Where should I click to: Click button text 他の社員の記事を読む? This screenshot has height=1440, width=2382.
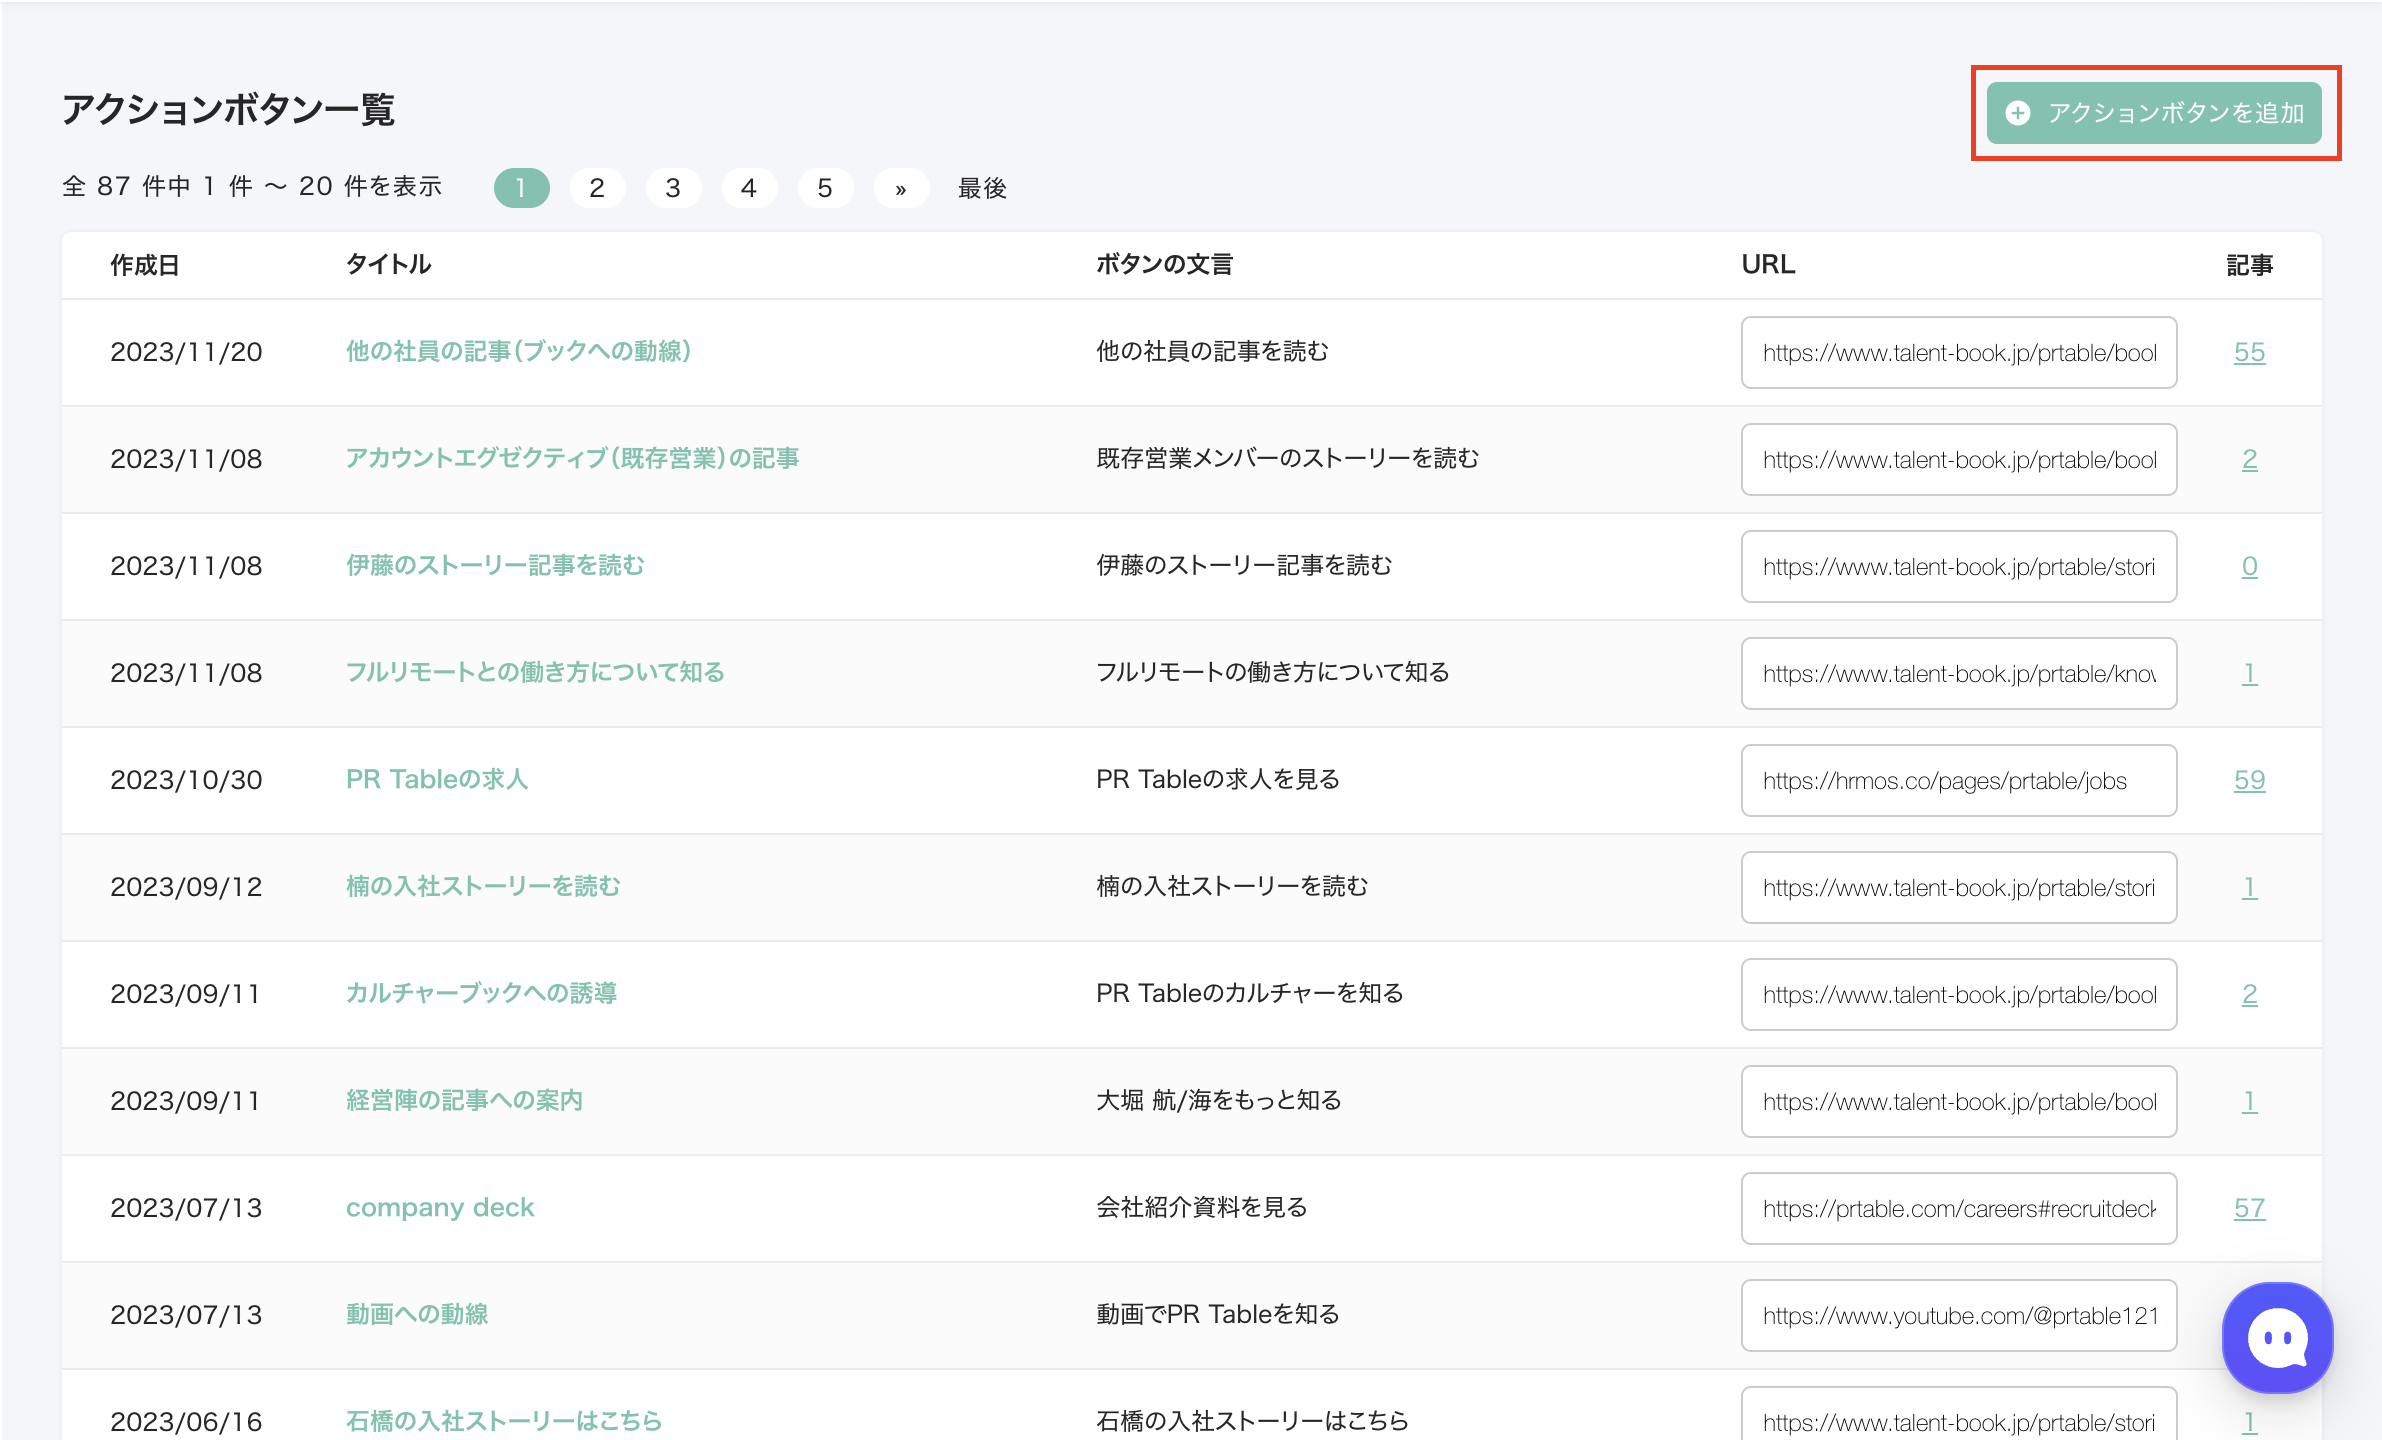pos(1212,351)
